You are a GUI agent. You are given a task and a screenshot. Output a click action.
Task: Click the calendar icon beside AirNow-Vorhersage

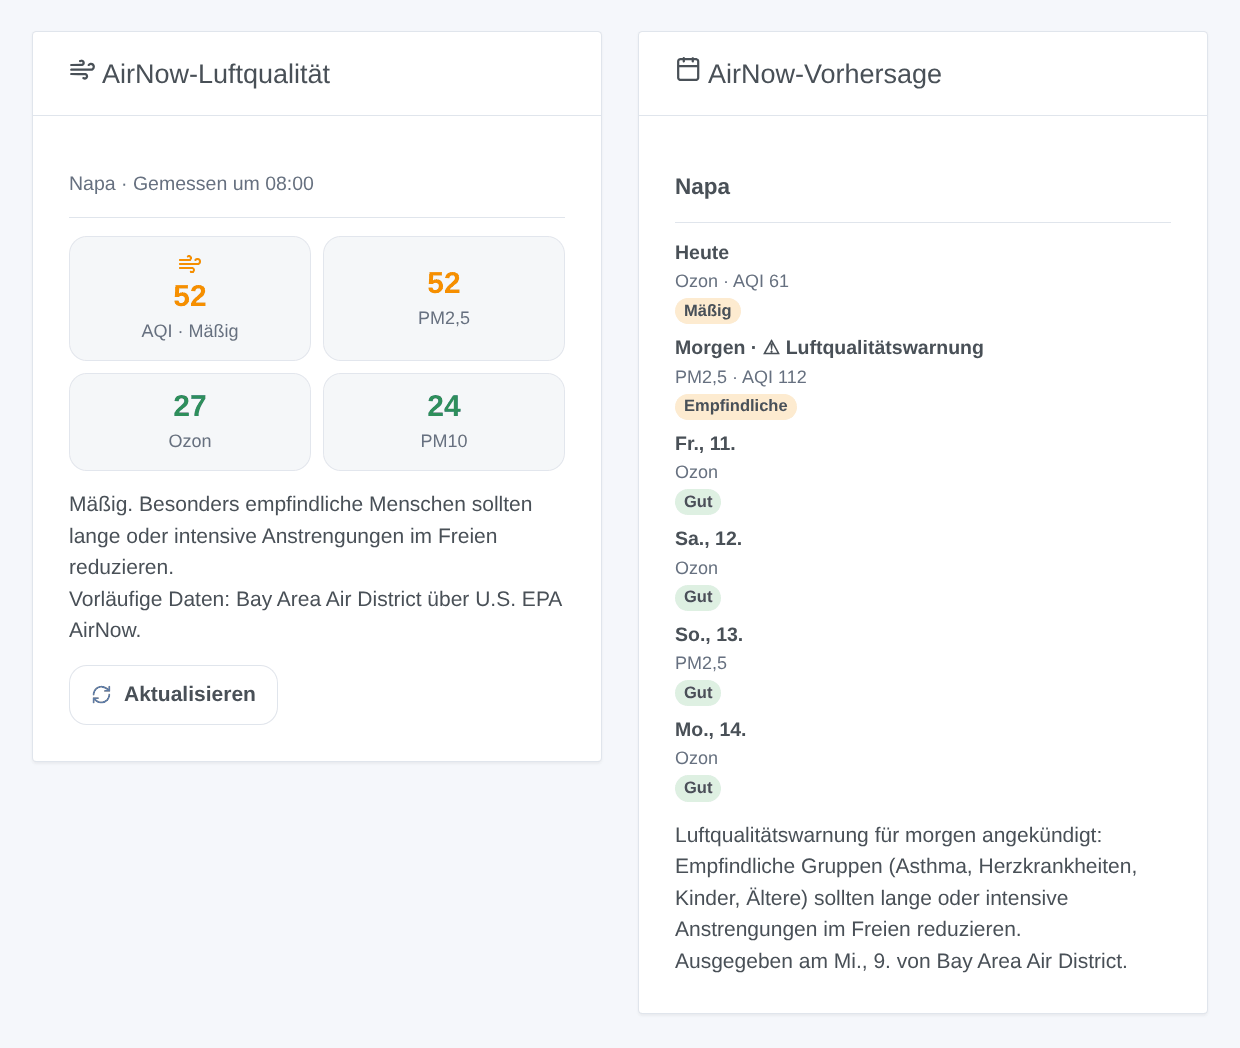pos(688,69)
